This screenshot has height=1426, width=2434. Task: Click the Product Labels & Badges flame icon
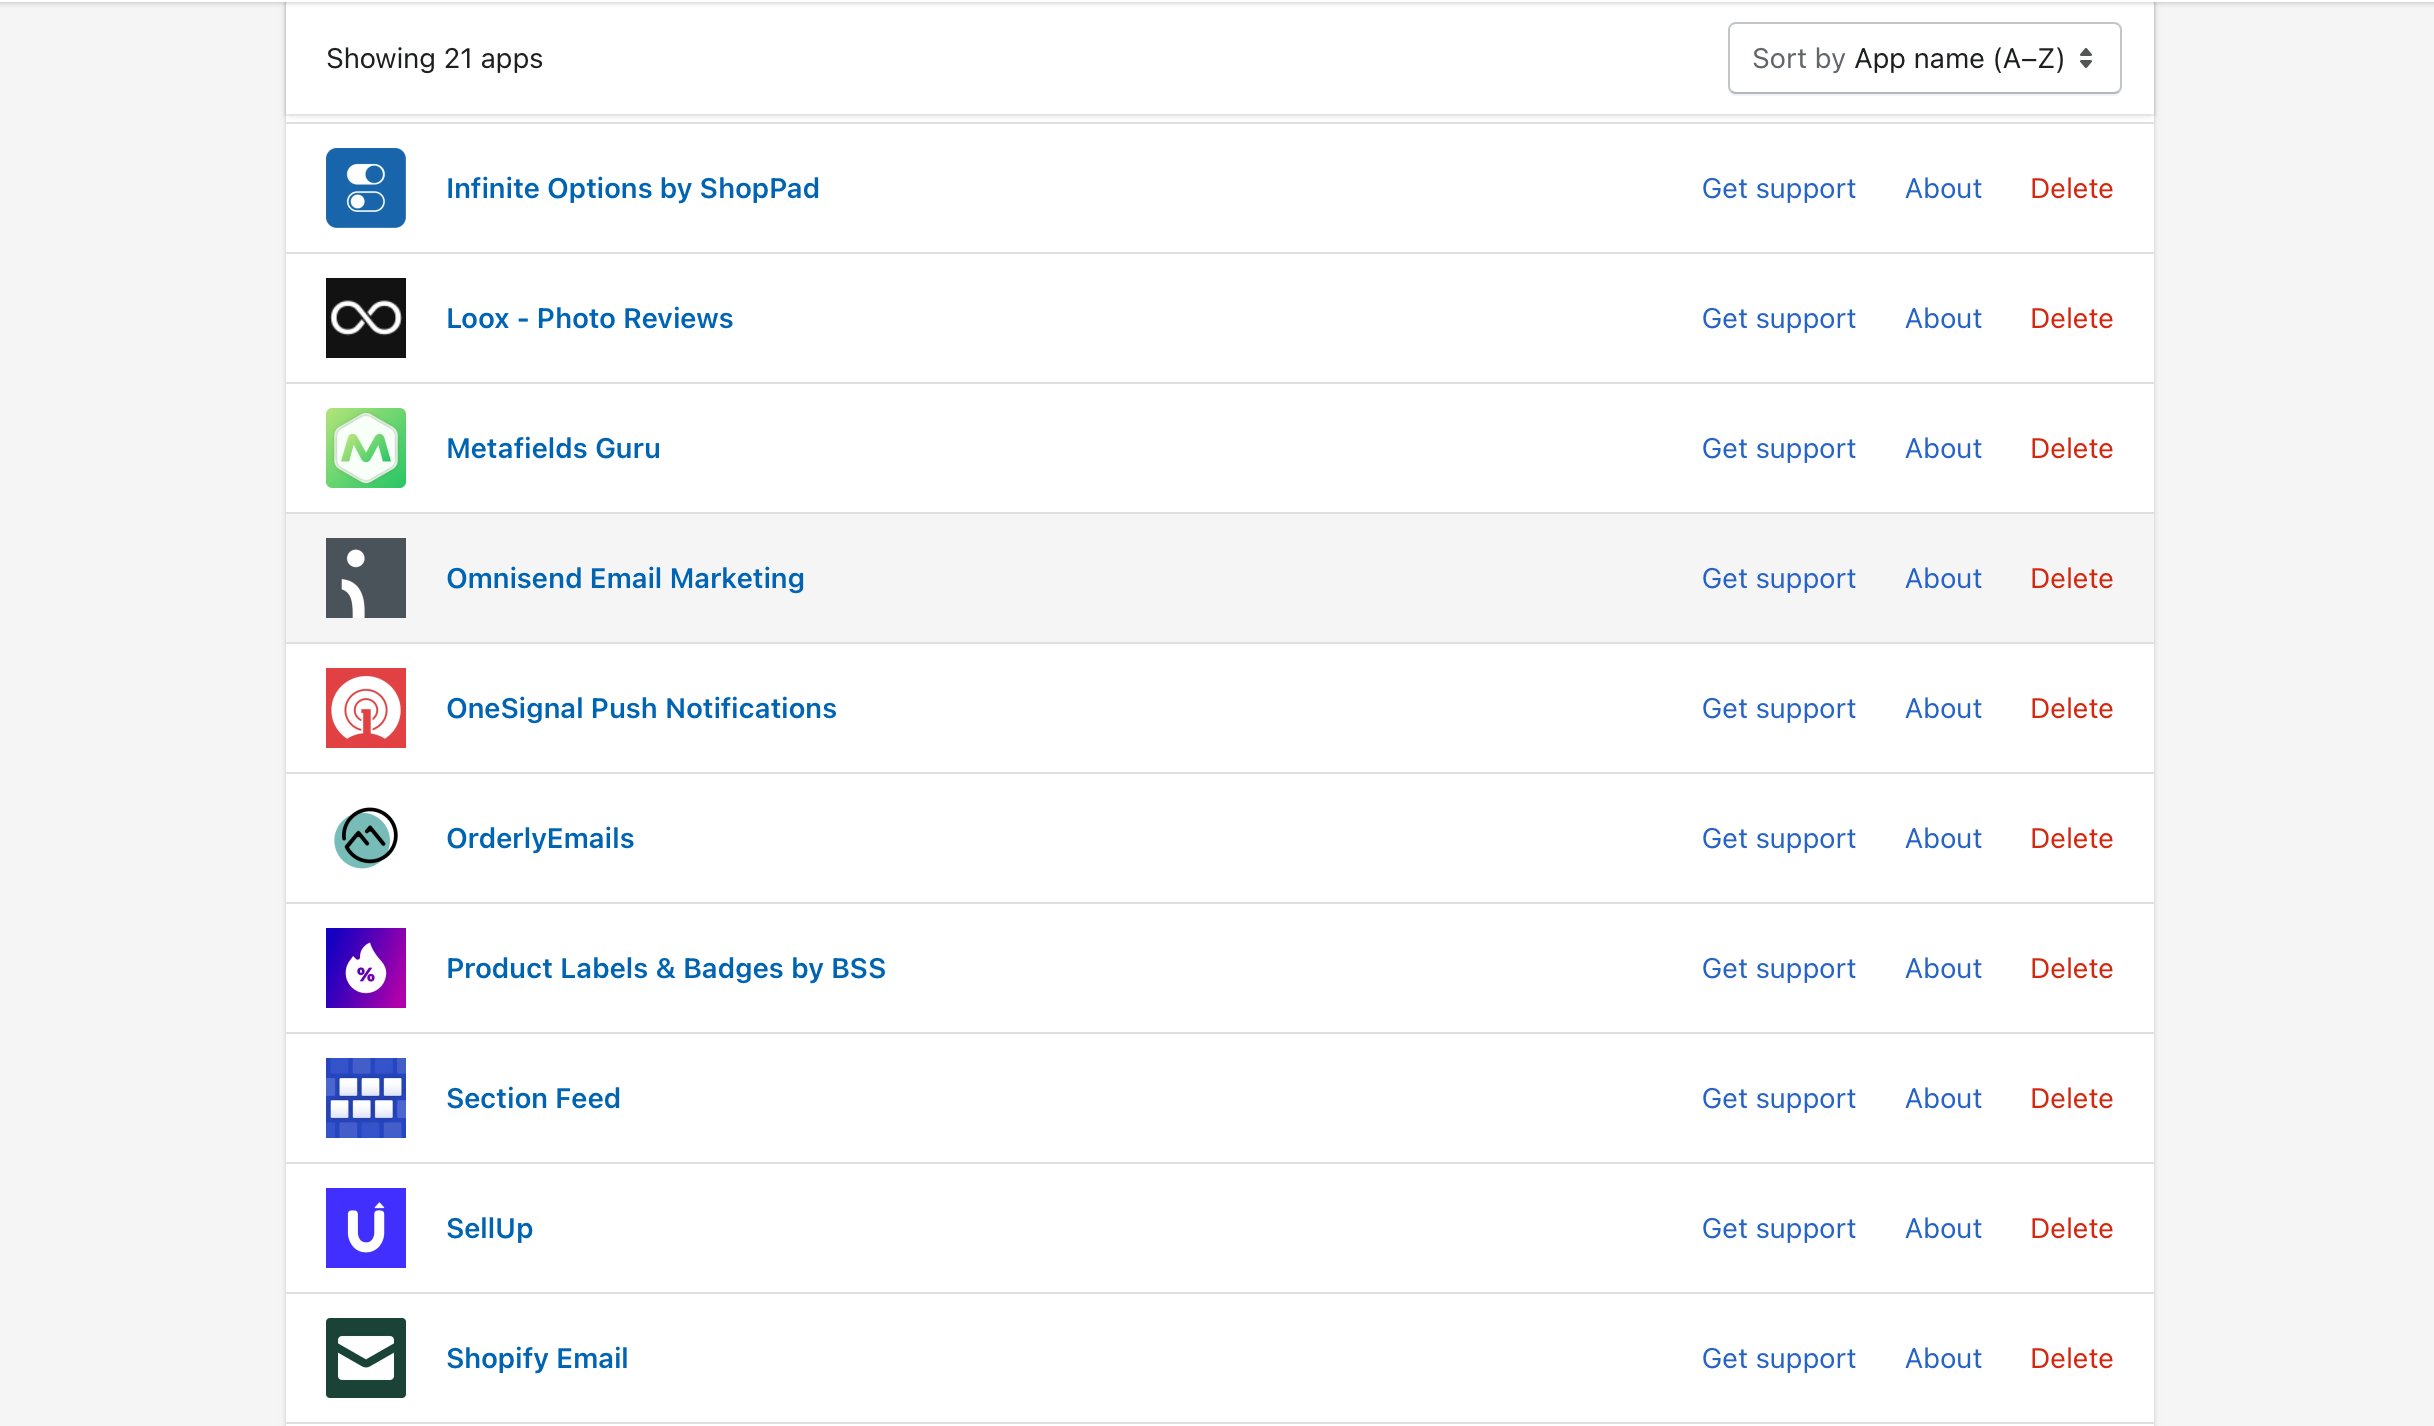click(x=366, y=968)
